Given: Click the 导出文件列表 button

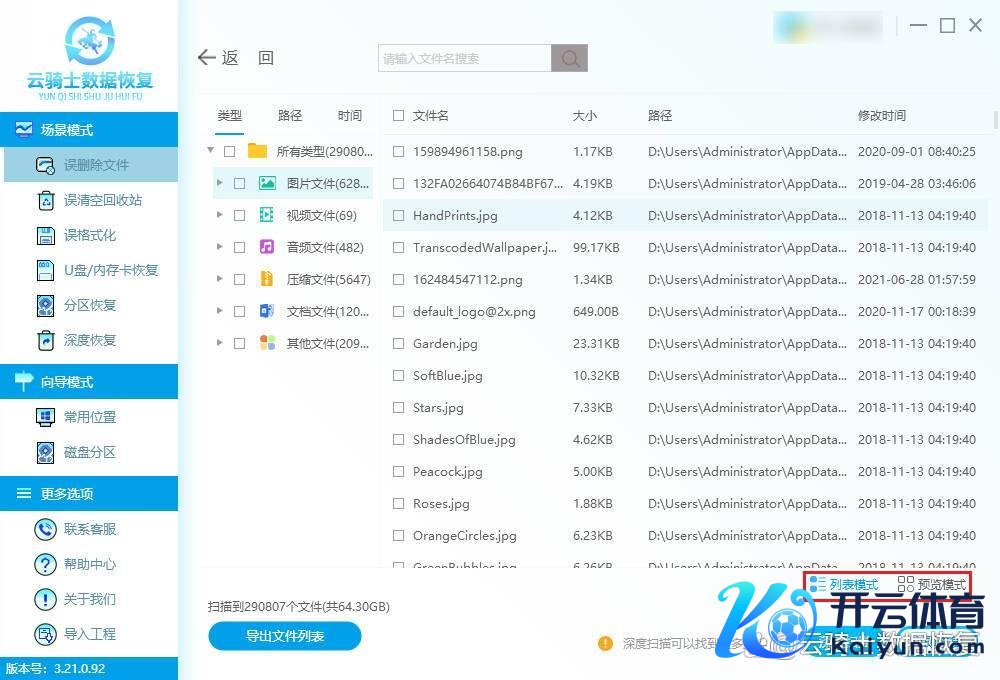Looking at the screenshot, I should [285, 636].
